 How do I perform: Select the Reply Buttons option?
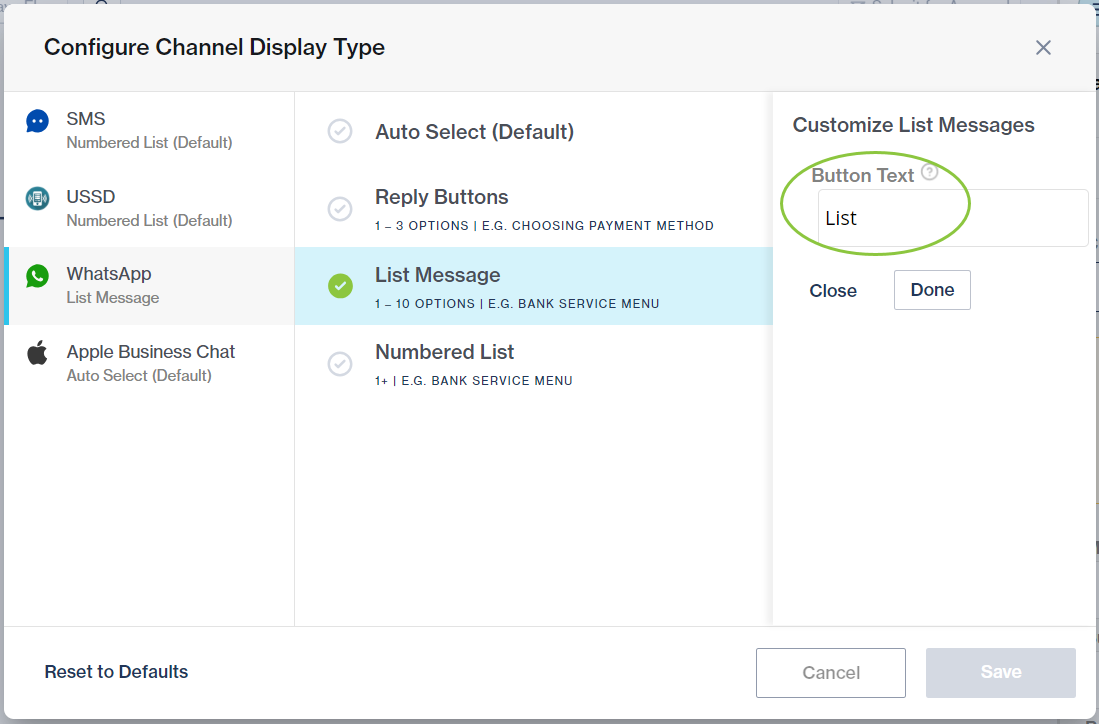click(440, 197)
